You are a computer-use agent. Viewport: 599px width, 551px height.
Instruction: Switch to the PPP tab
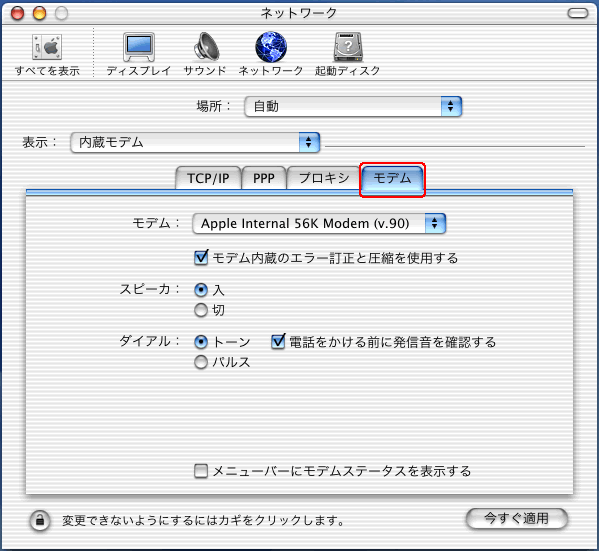[264, 178]
